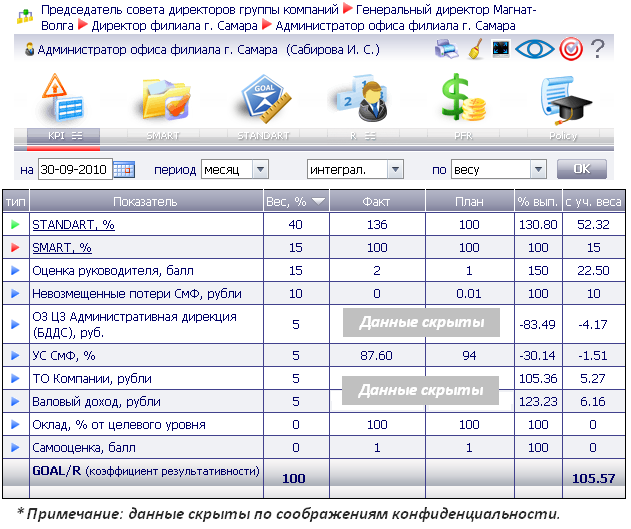Click the total value 105.57

(x=594, y=478)
